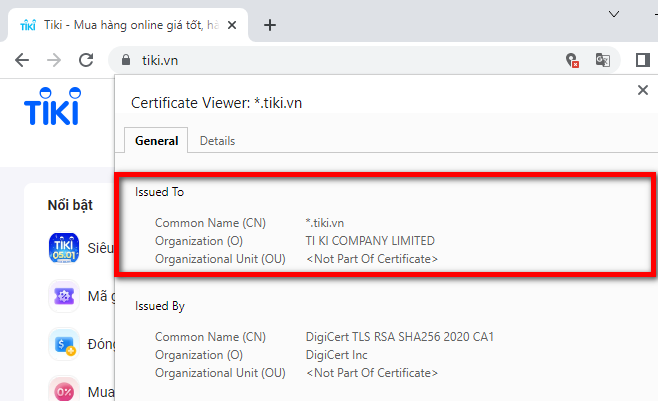
Task: Click the DigiCert Inc organization value
Action: [336, 355]
